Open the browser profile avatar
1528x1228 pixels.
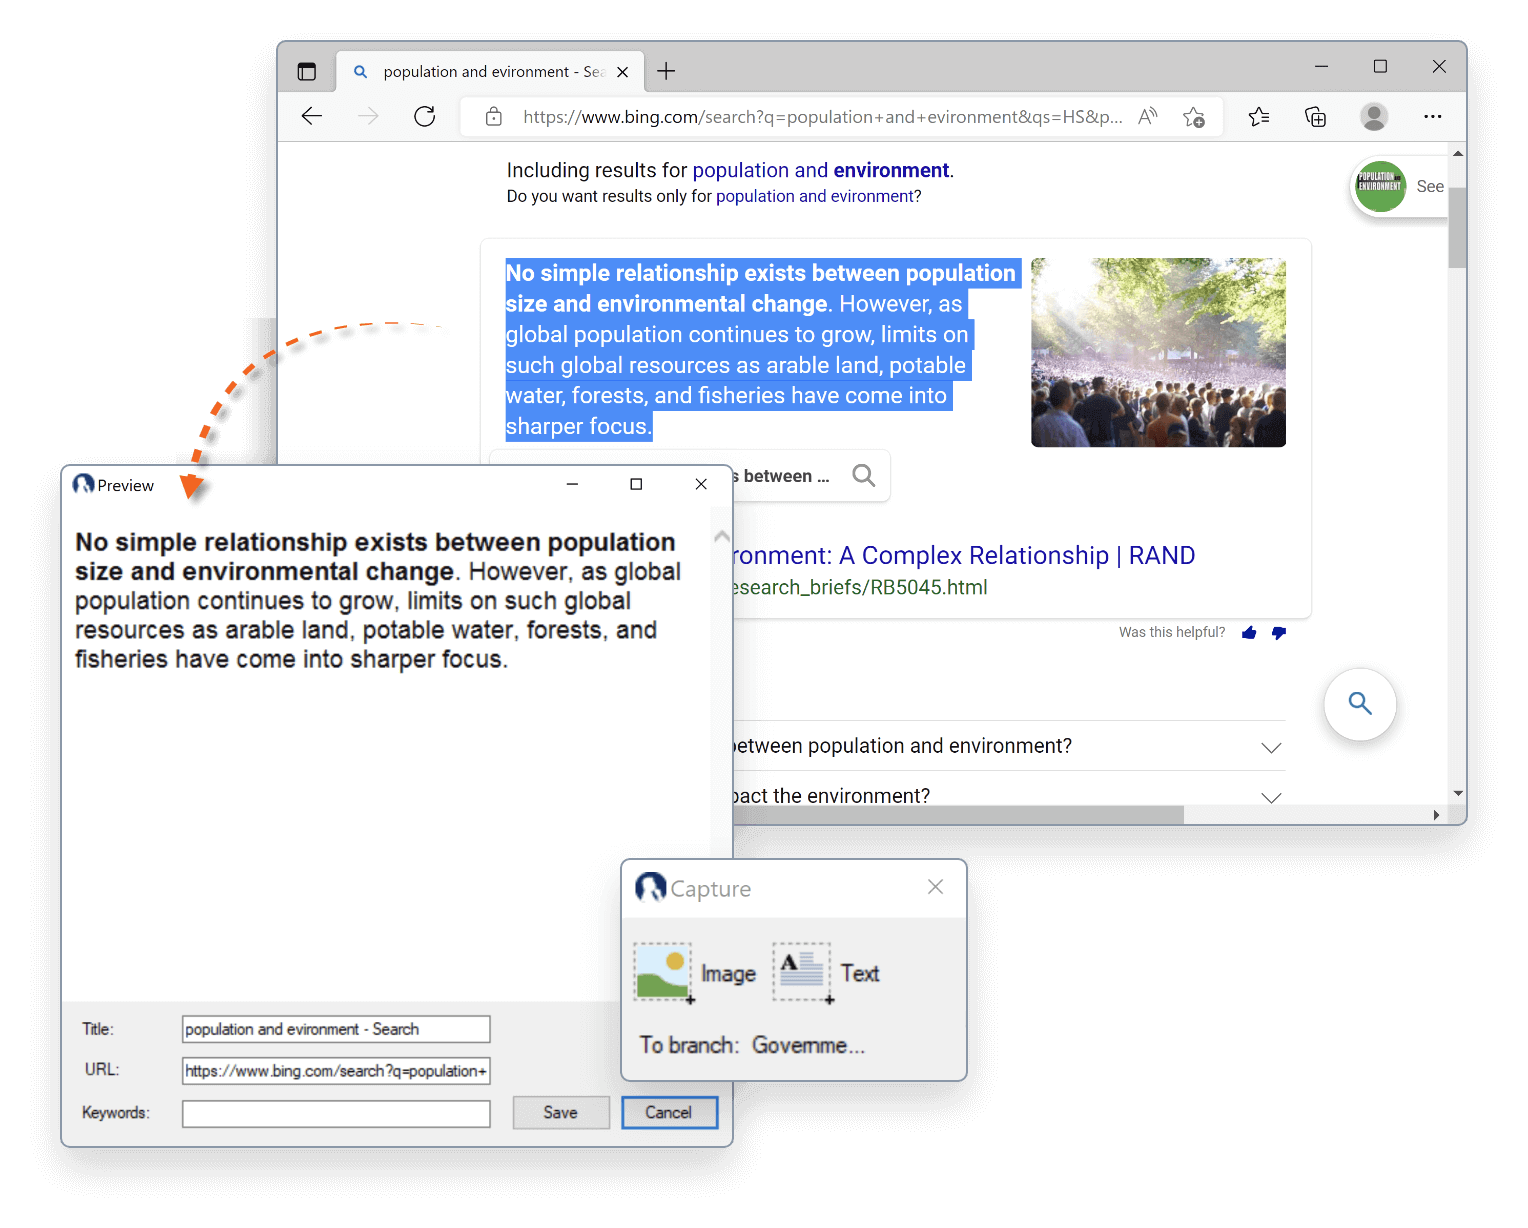[x=1374, y=117]
